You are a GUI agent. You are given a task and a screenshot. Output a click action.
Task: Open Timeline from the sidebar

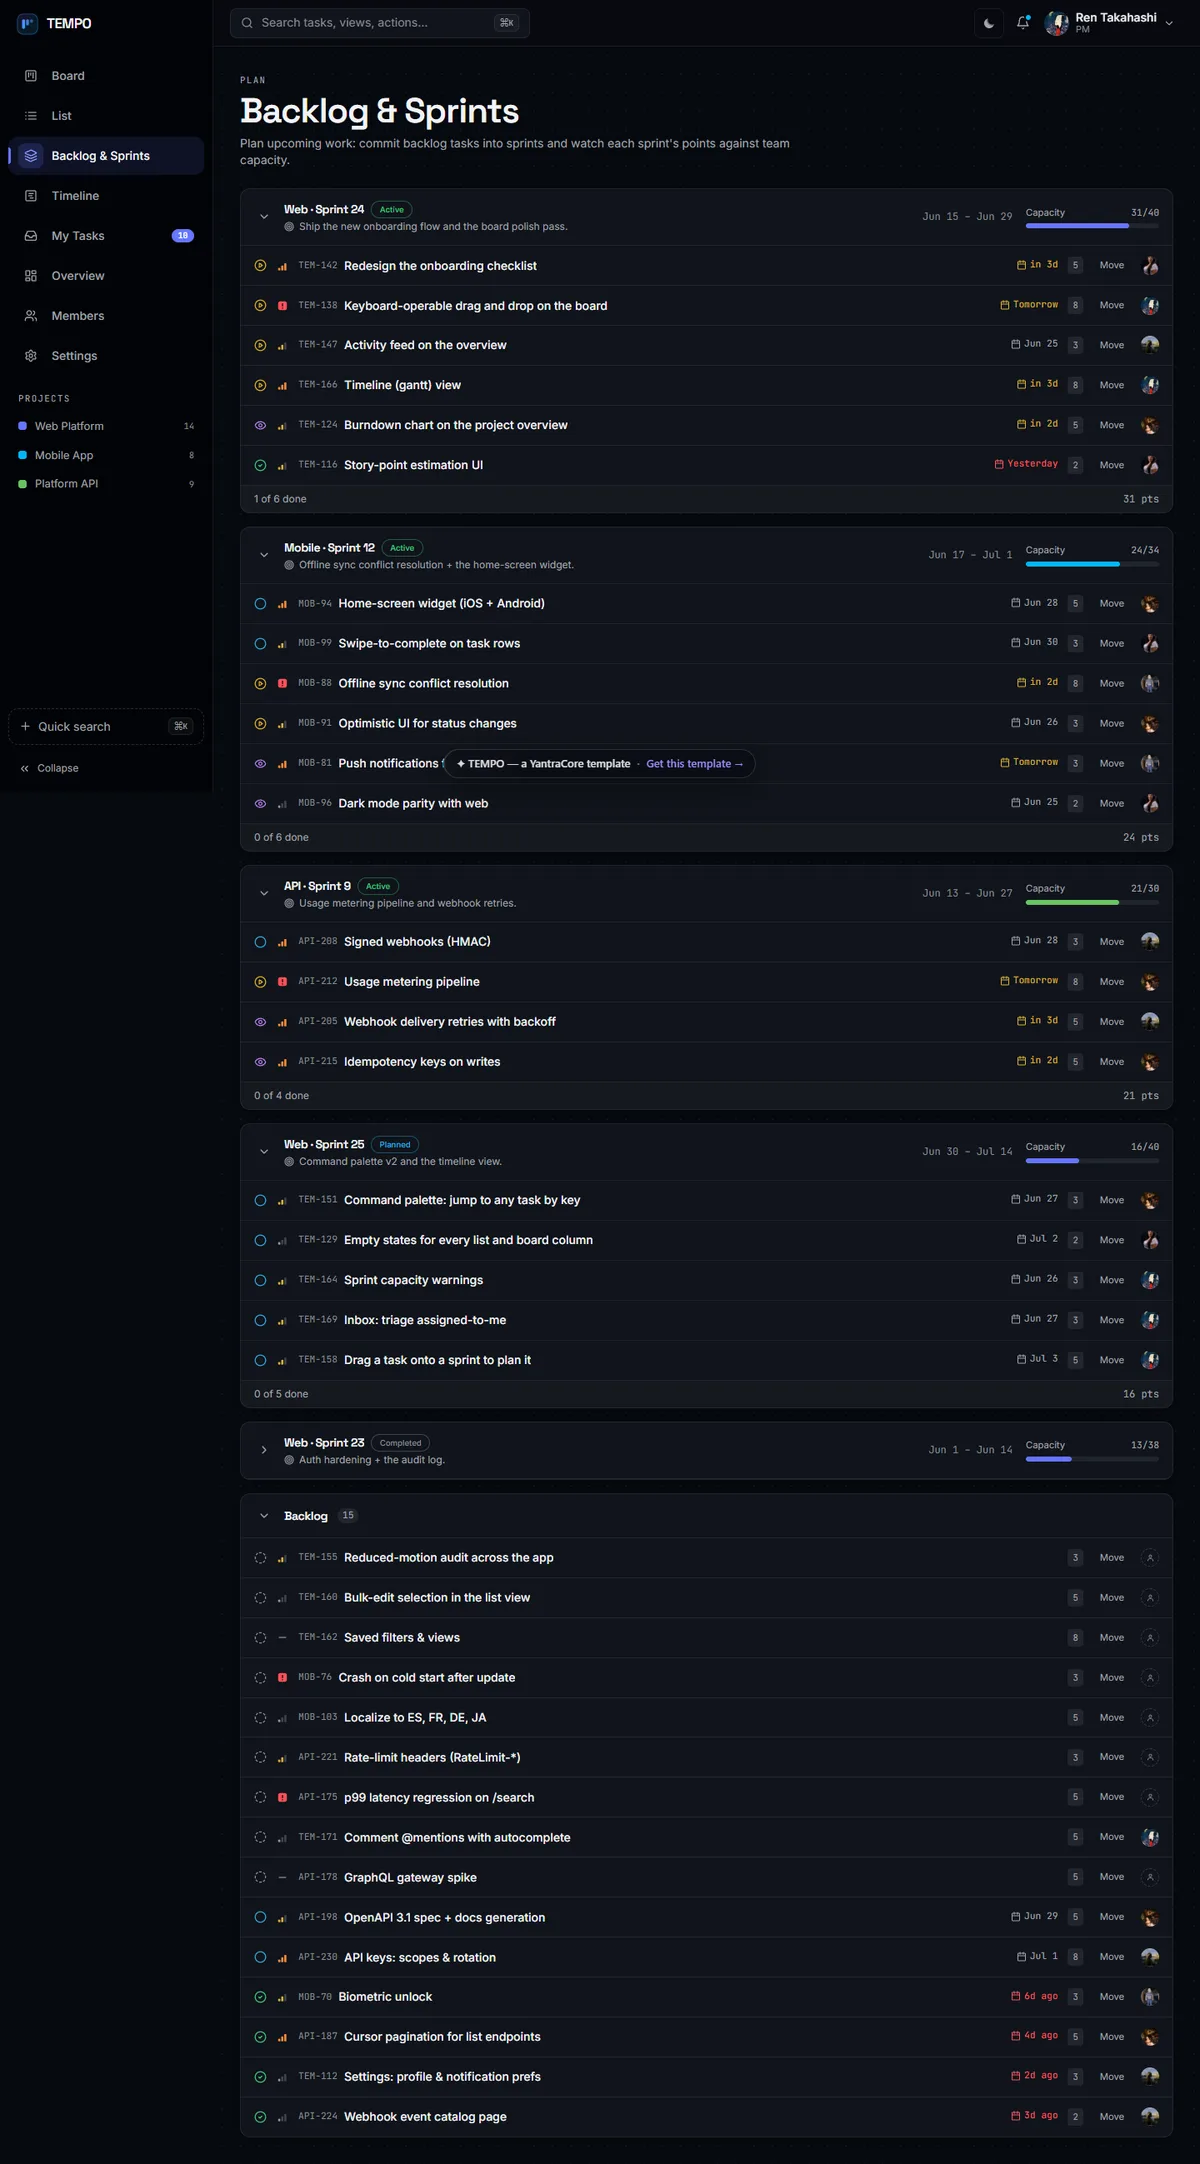pyautogui.click(x=106, y=196)
